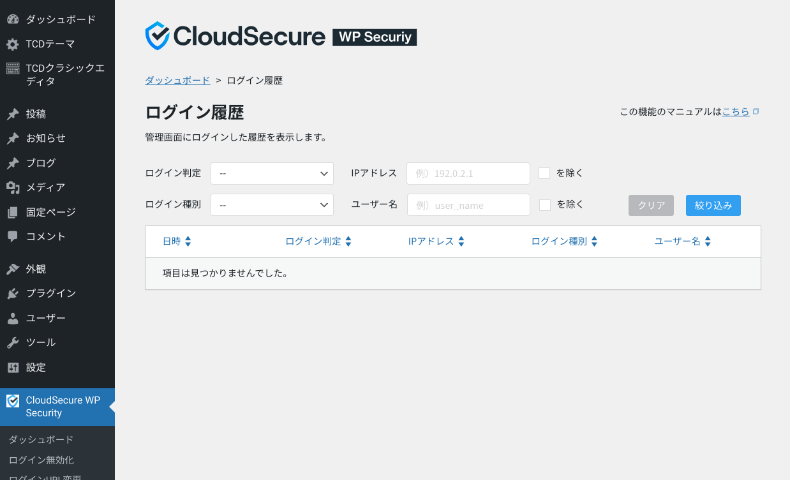Check を除く for IPアドレス

click(x=544, y=173)
